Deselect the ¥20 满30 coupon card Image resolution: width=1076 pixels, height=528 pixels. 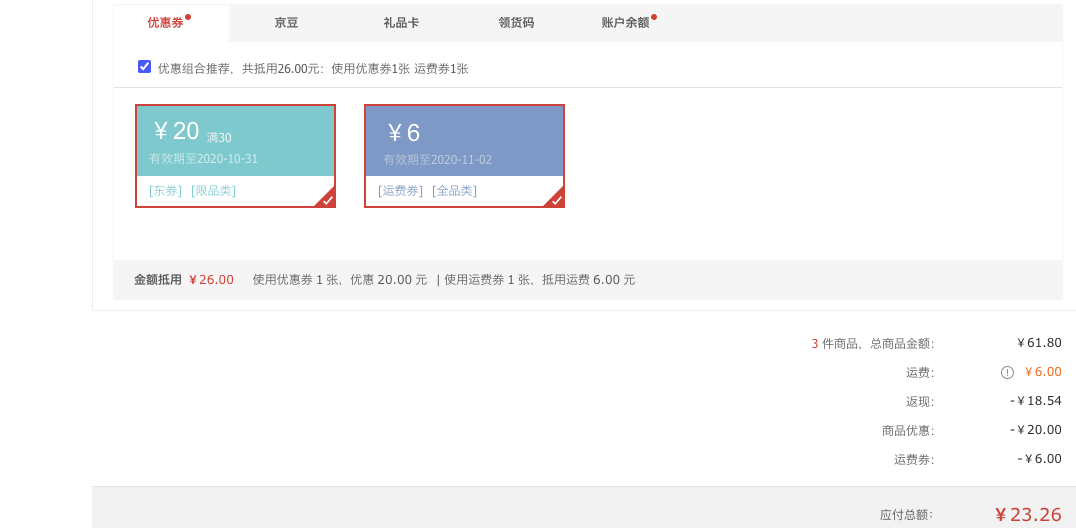[235, 156]
